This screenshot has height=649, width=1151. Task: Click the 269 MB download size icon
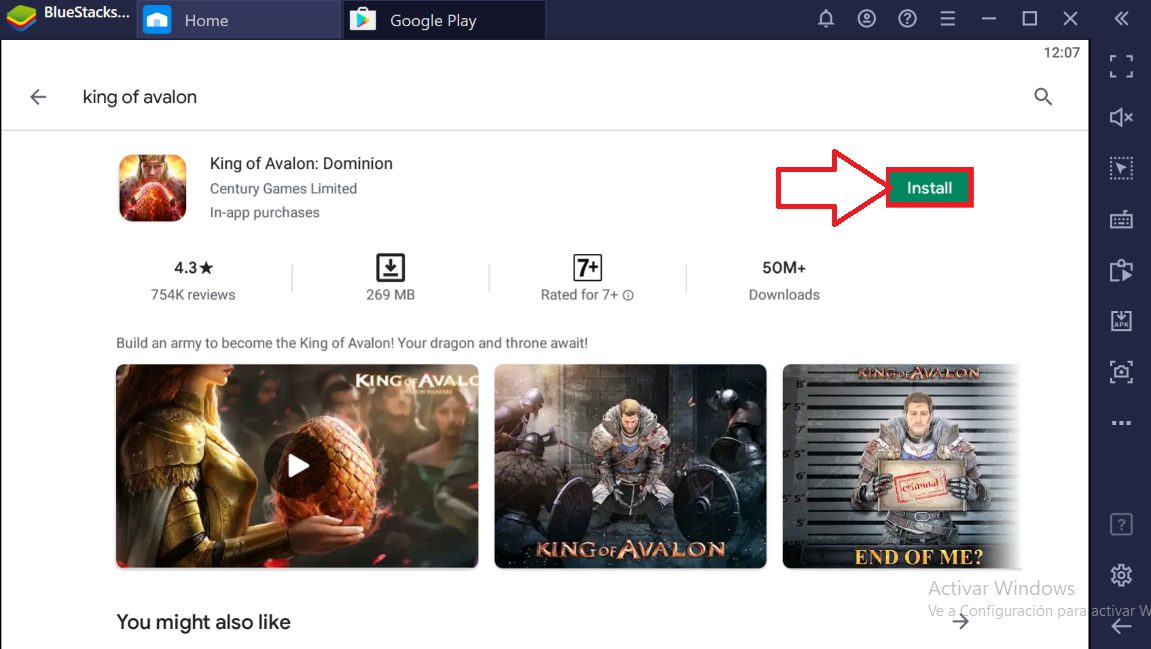pyautogui.click(x=391, y=268)
